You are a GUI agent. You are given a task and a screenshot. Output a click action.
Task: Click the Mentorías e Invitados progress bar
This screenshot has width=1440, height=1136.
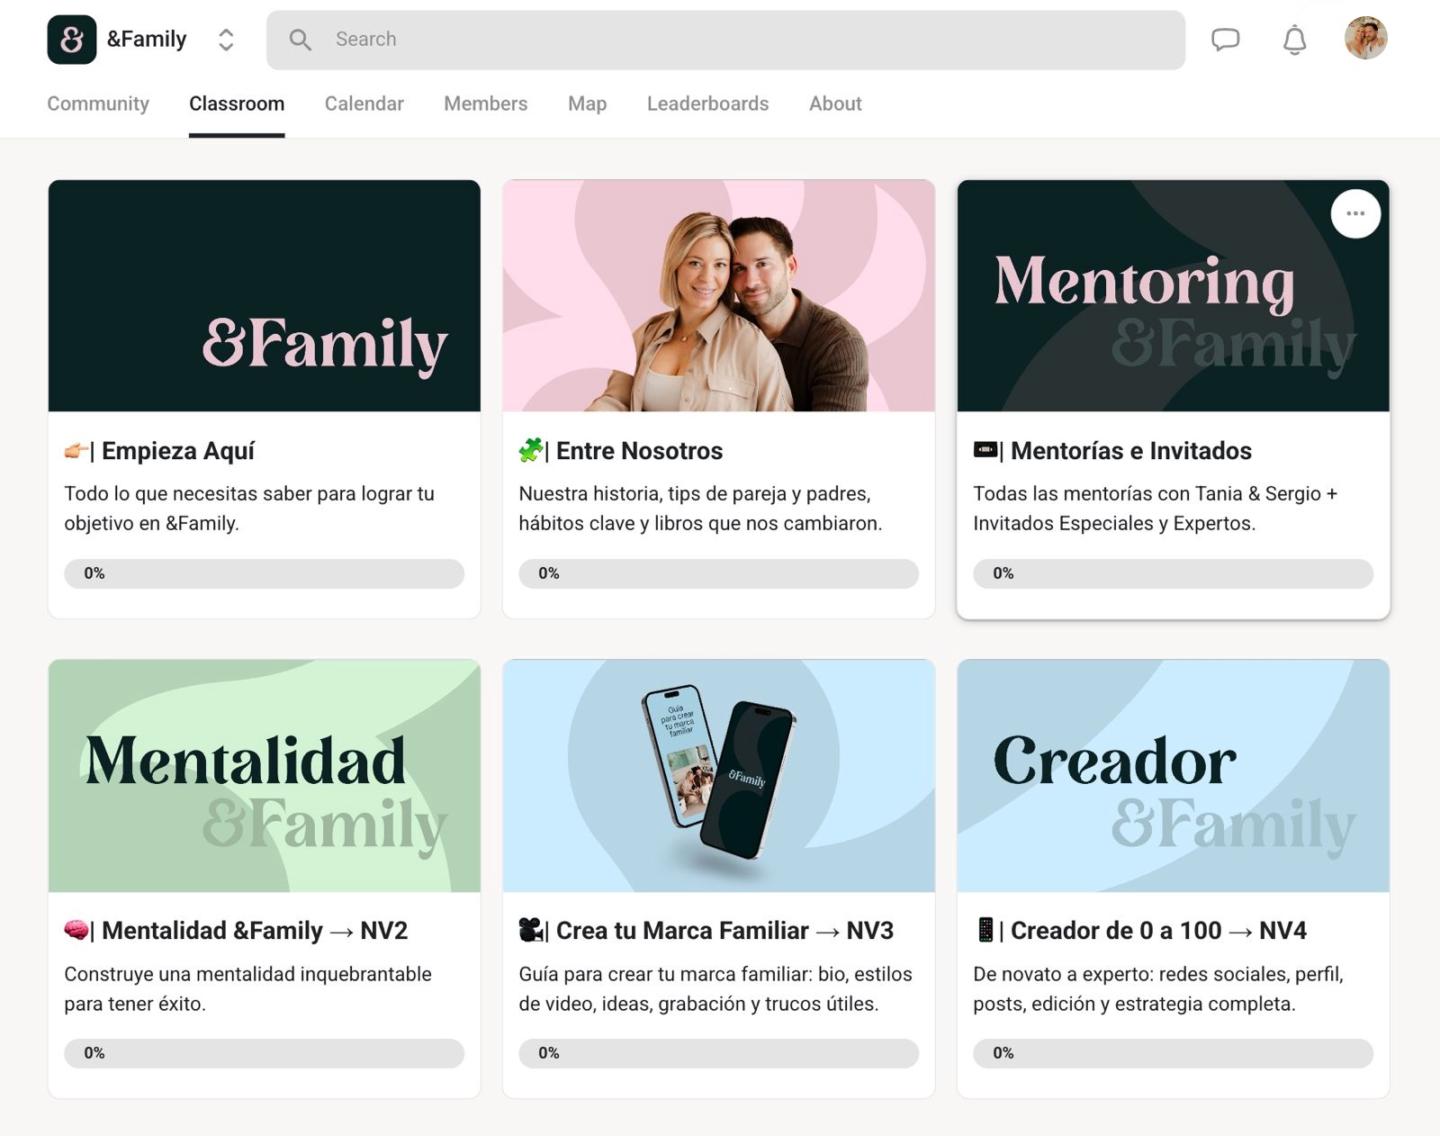point(1173,574)
